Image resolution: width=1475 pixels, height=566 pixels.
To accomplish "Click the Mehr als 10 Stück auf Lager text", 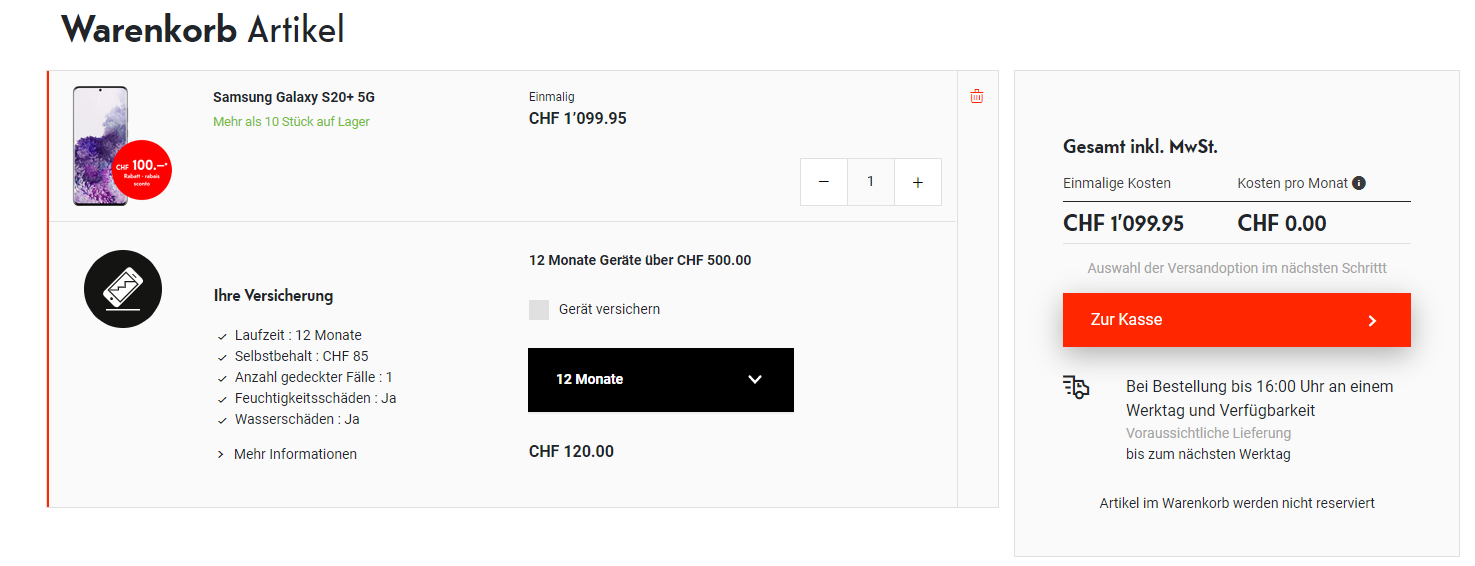I will coord(291,122).
